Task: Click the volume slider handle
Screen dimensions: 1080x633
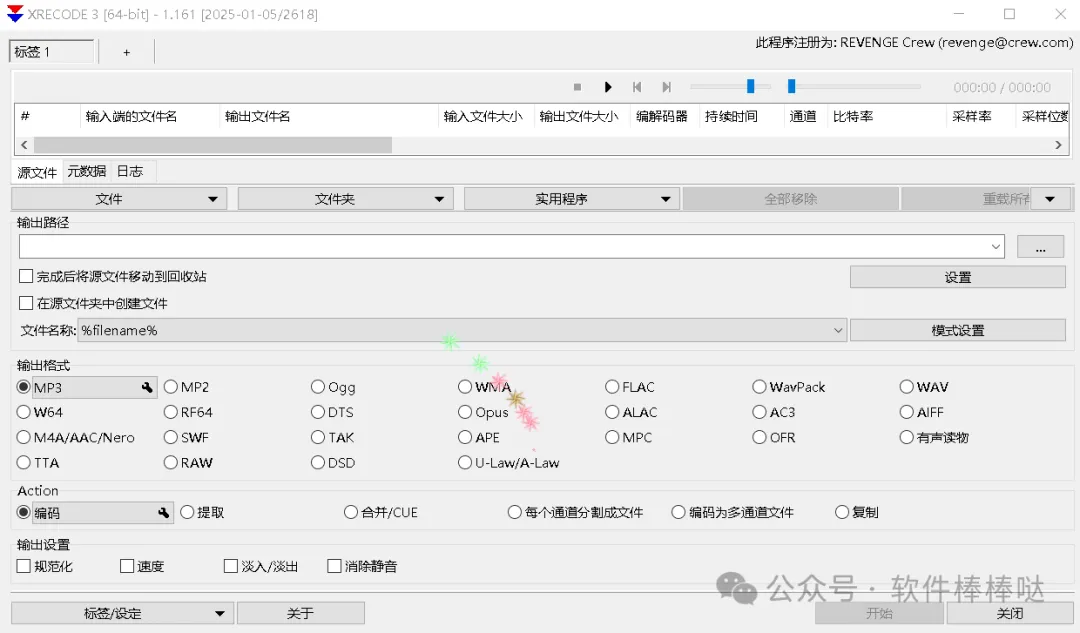Action: point(750,86)
